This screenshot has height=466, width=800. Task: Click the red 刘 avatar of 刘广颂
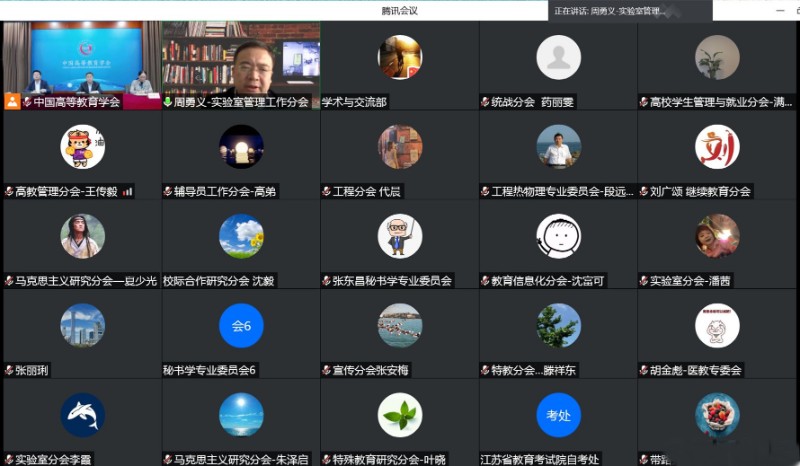coord(717,147)
